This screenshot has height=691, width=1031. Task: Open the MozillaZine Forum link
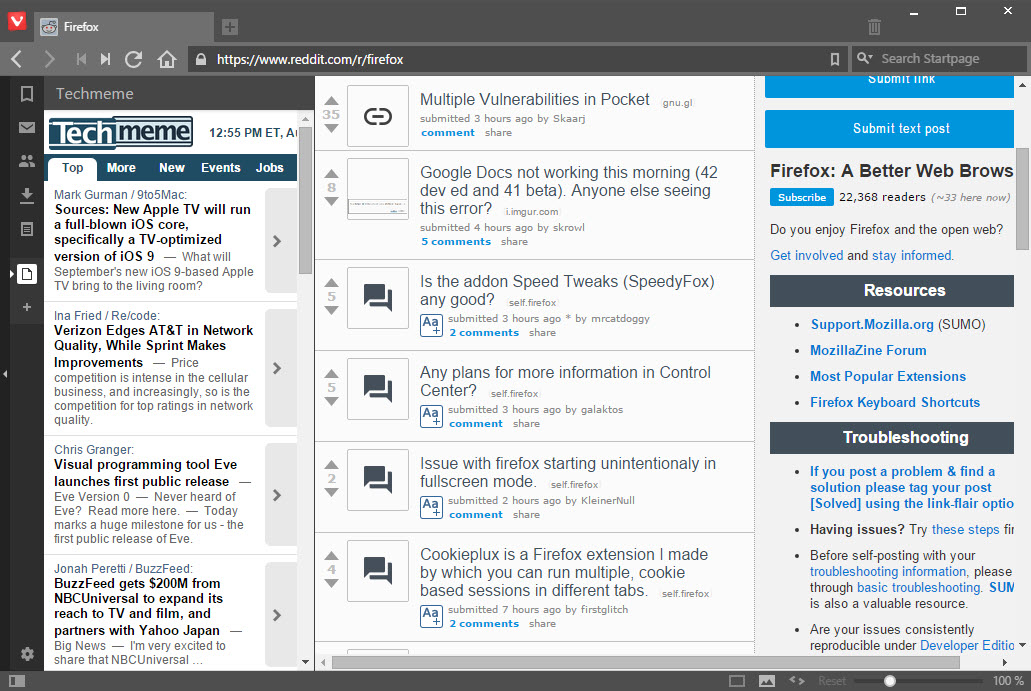[x=868, y=350]
